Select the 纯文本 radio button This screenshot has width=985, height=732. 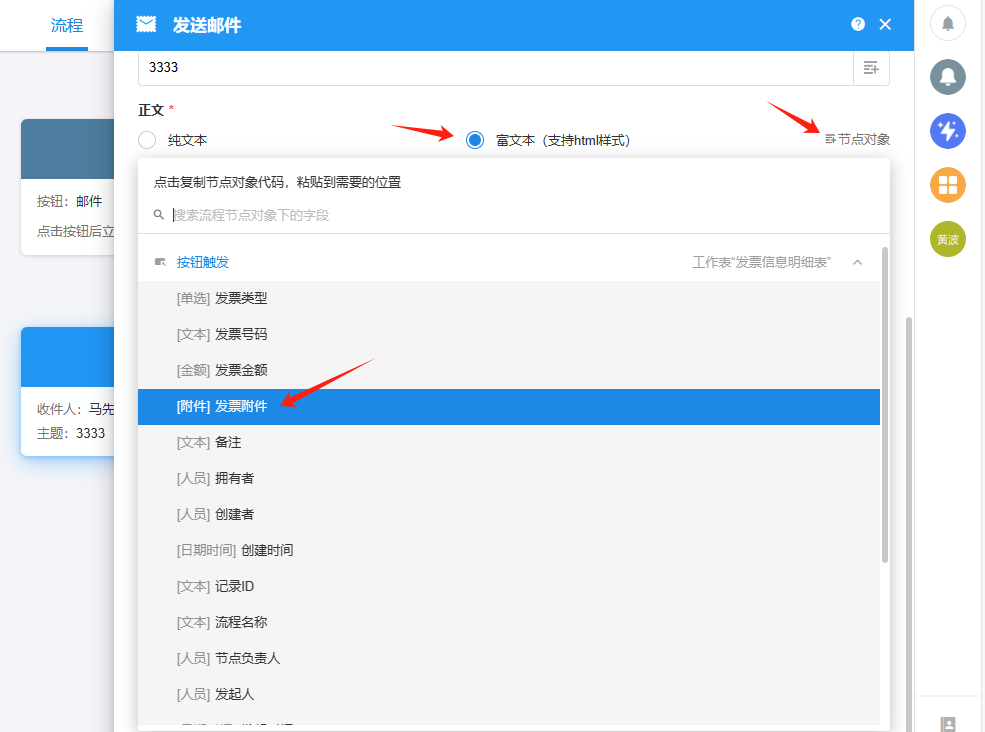[148, 140]
